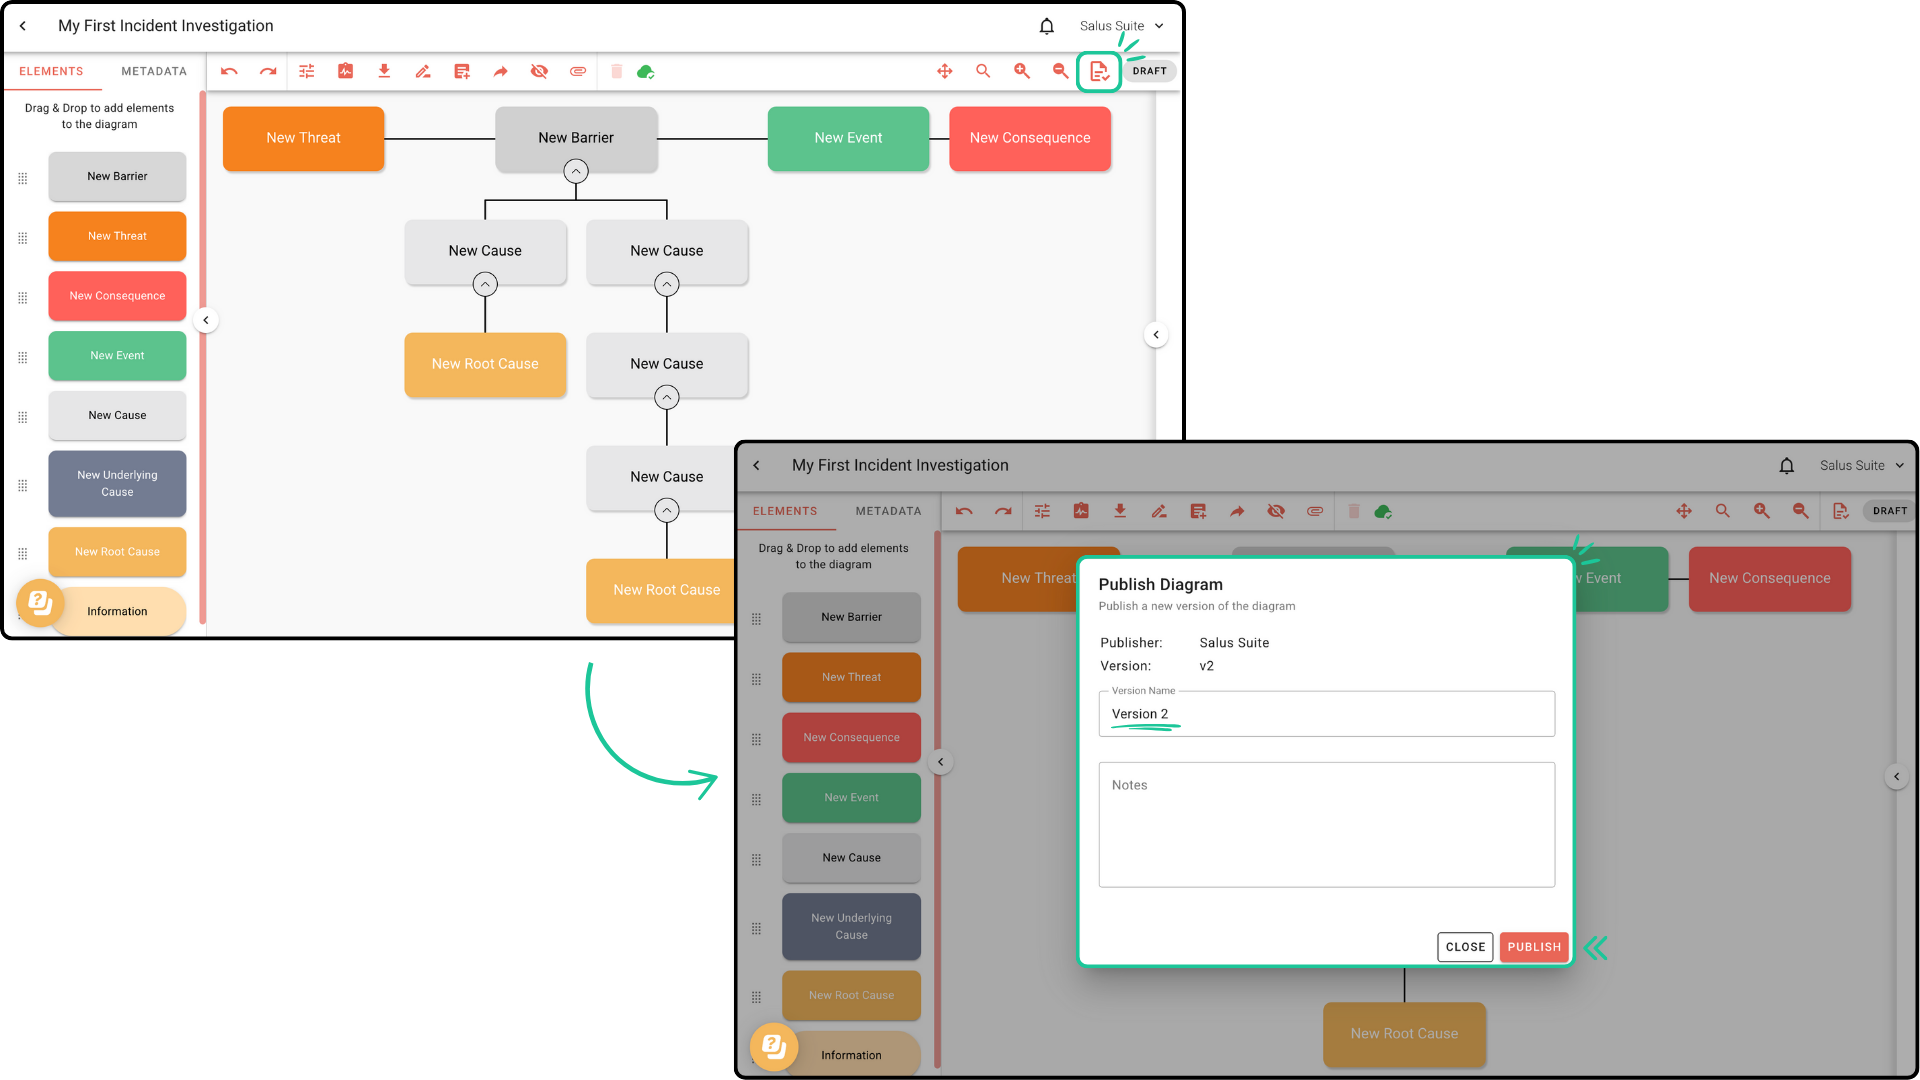Click the undo arrow in top toolbar
The height and width of the screenshot is (1080, 1920).
point(229,71)
